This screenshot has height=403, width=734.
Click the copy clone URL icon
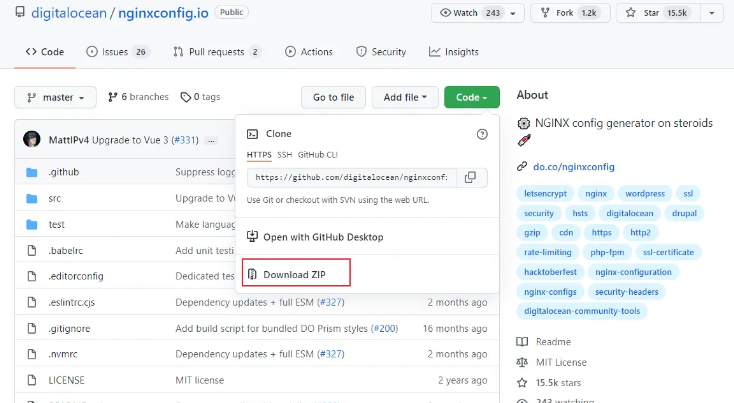pyautogui.click(x=470, y=177)
